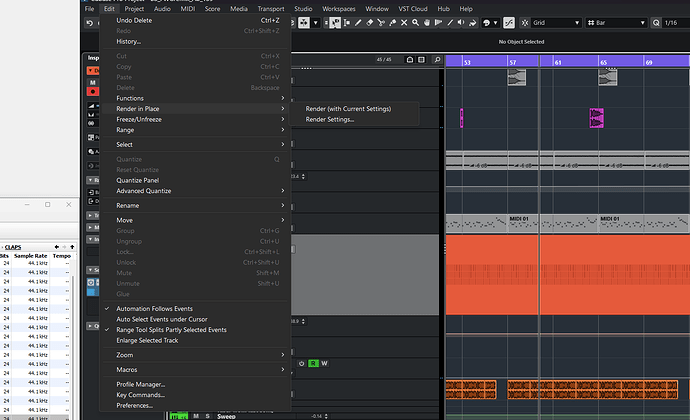690x420 pixels.
Task: Toggle Auto Select Events under Cursor
Action: [x=163, y=319]
